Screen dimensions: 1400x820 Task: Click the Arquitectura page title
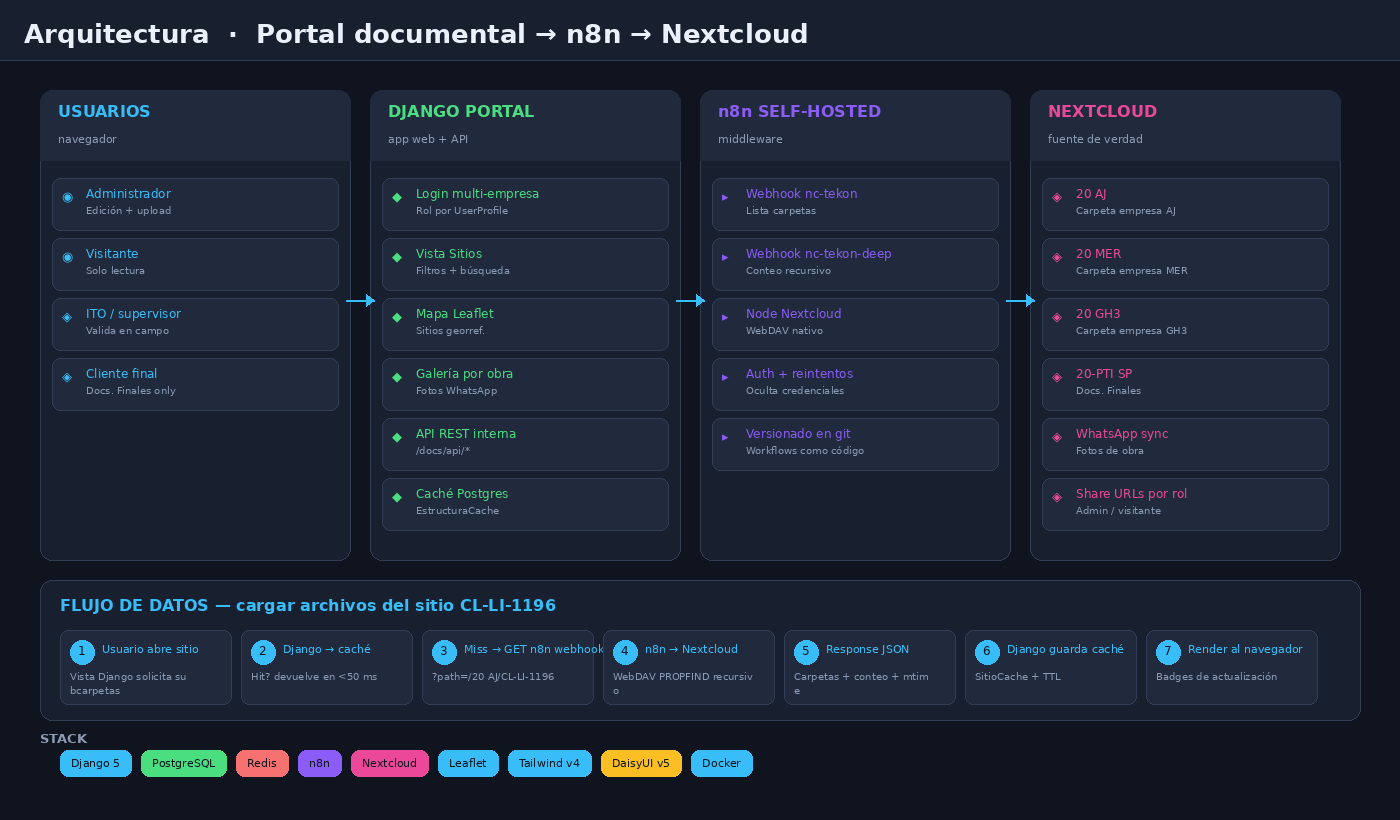pyautogui.click(x=416, y=34)
